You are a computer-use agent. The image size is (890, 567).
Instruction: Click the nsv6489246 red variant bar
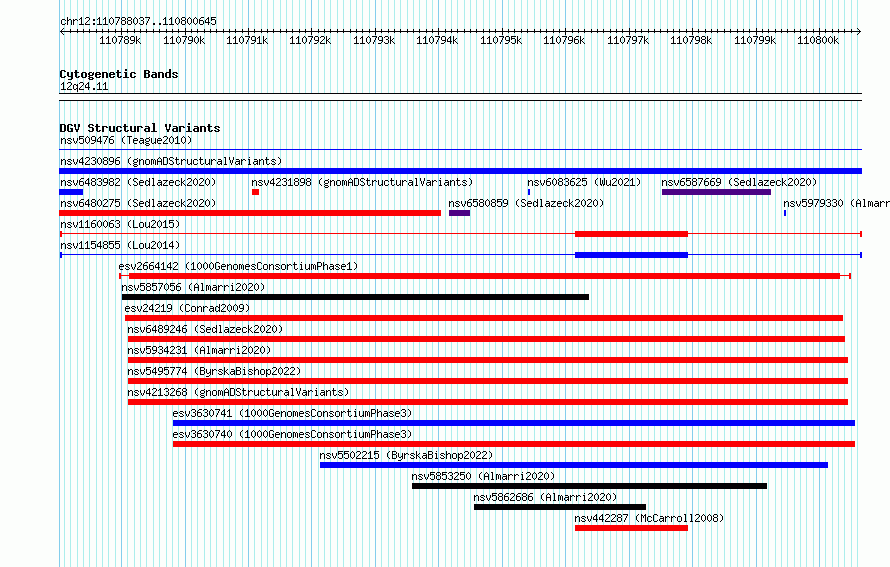pyautogui.click(x=486, y=339)
